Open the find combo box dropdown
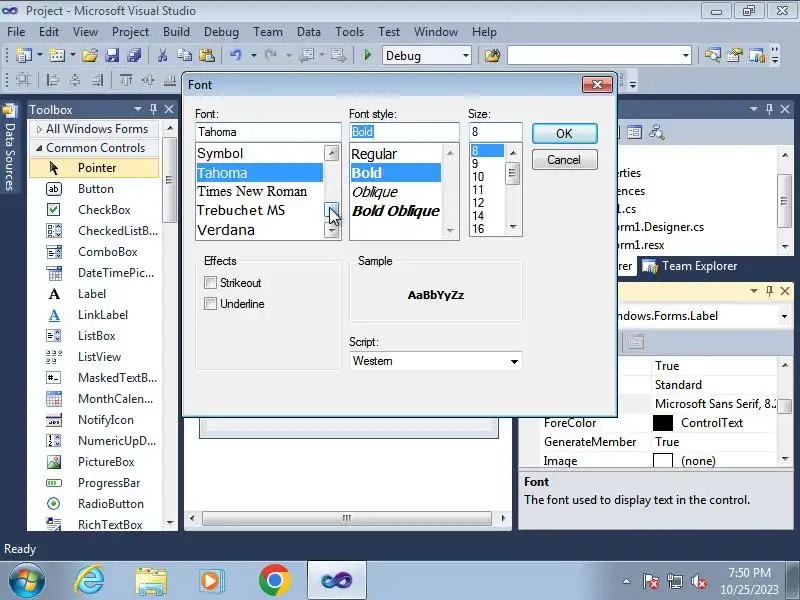Screen dimensions: 800x600 [686, 55]
